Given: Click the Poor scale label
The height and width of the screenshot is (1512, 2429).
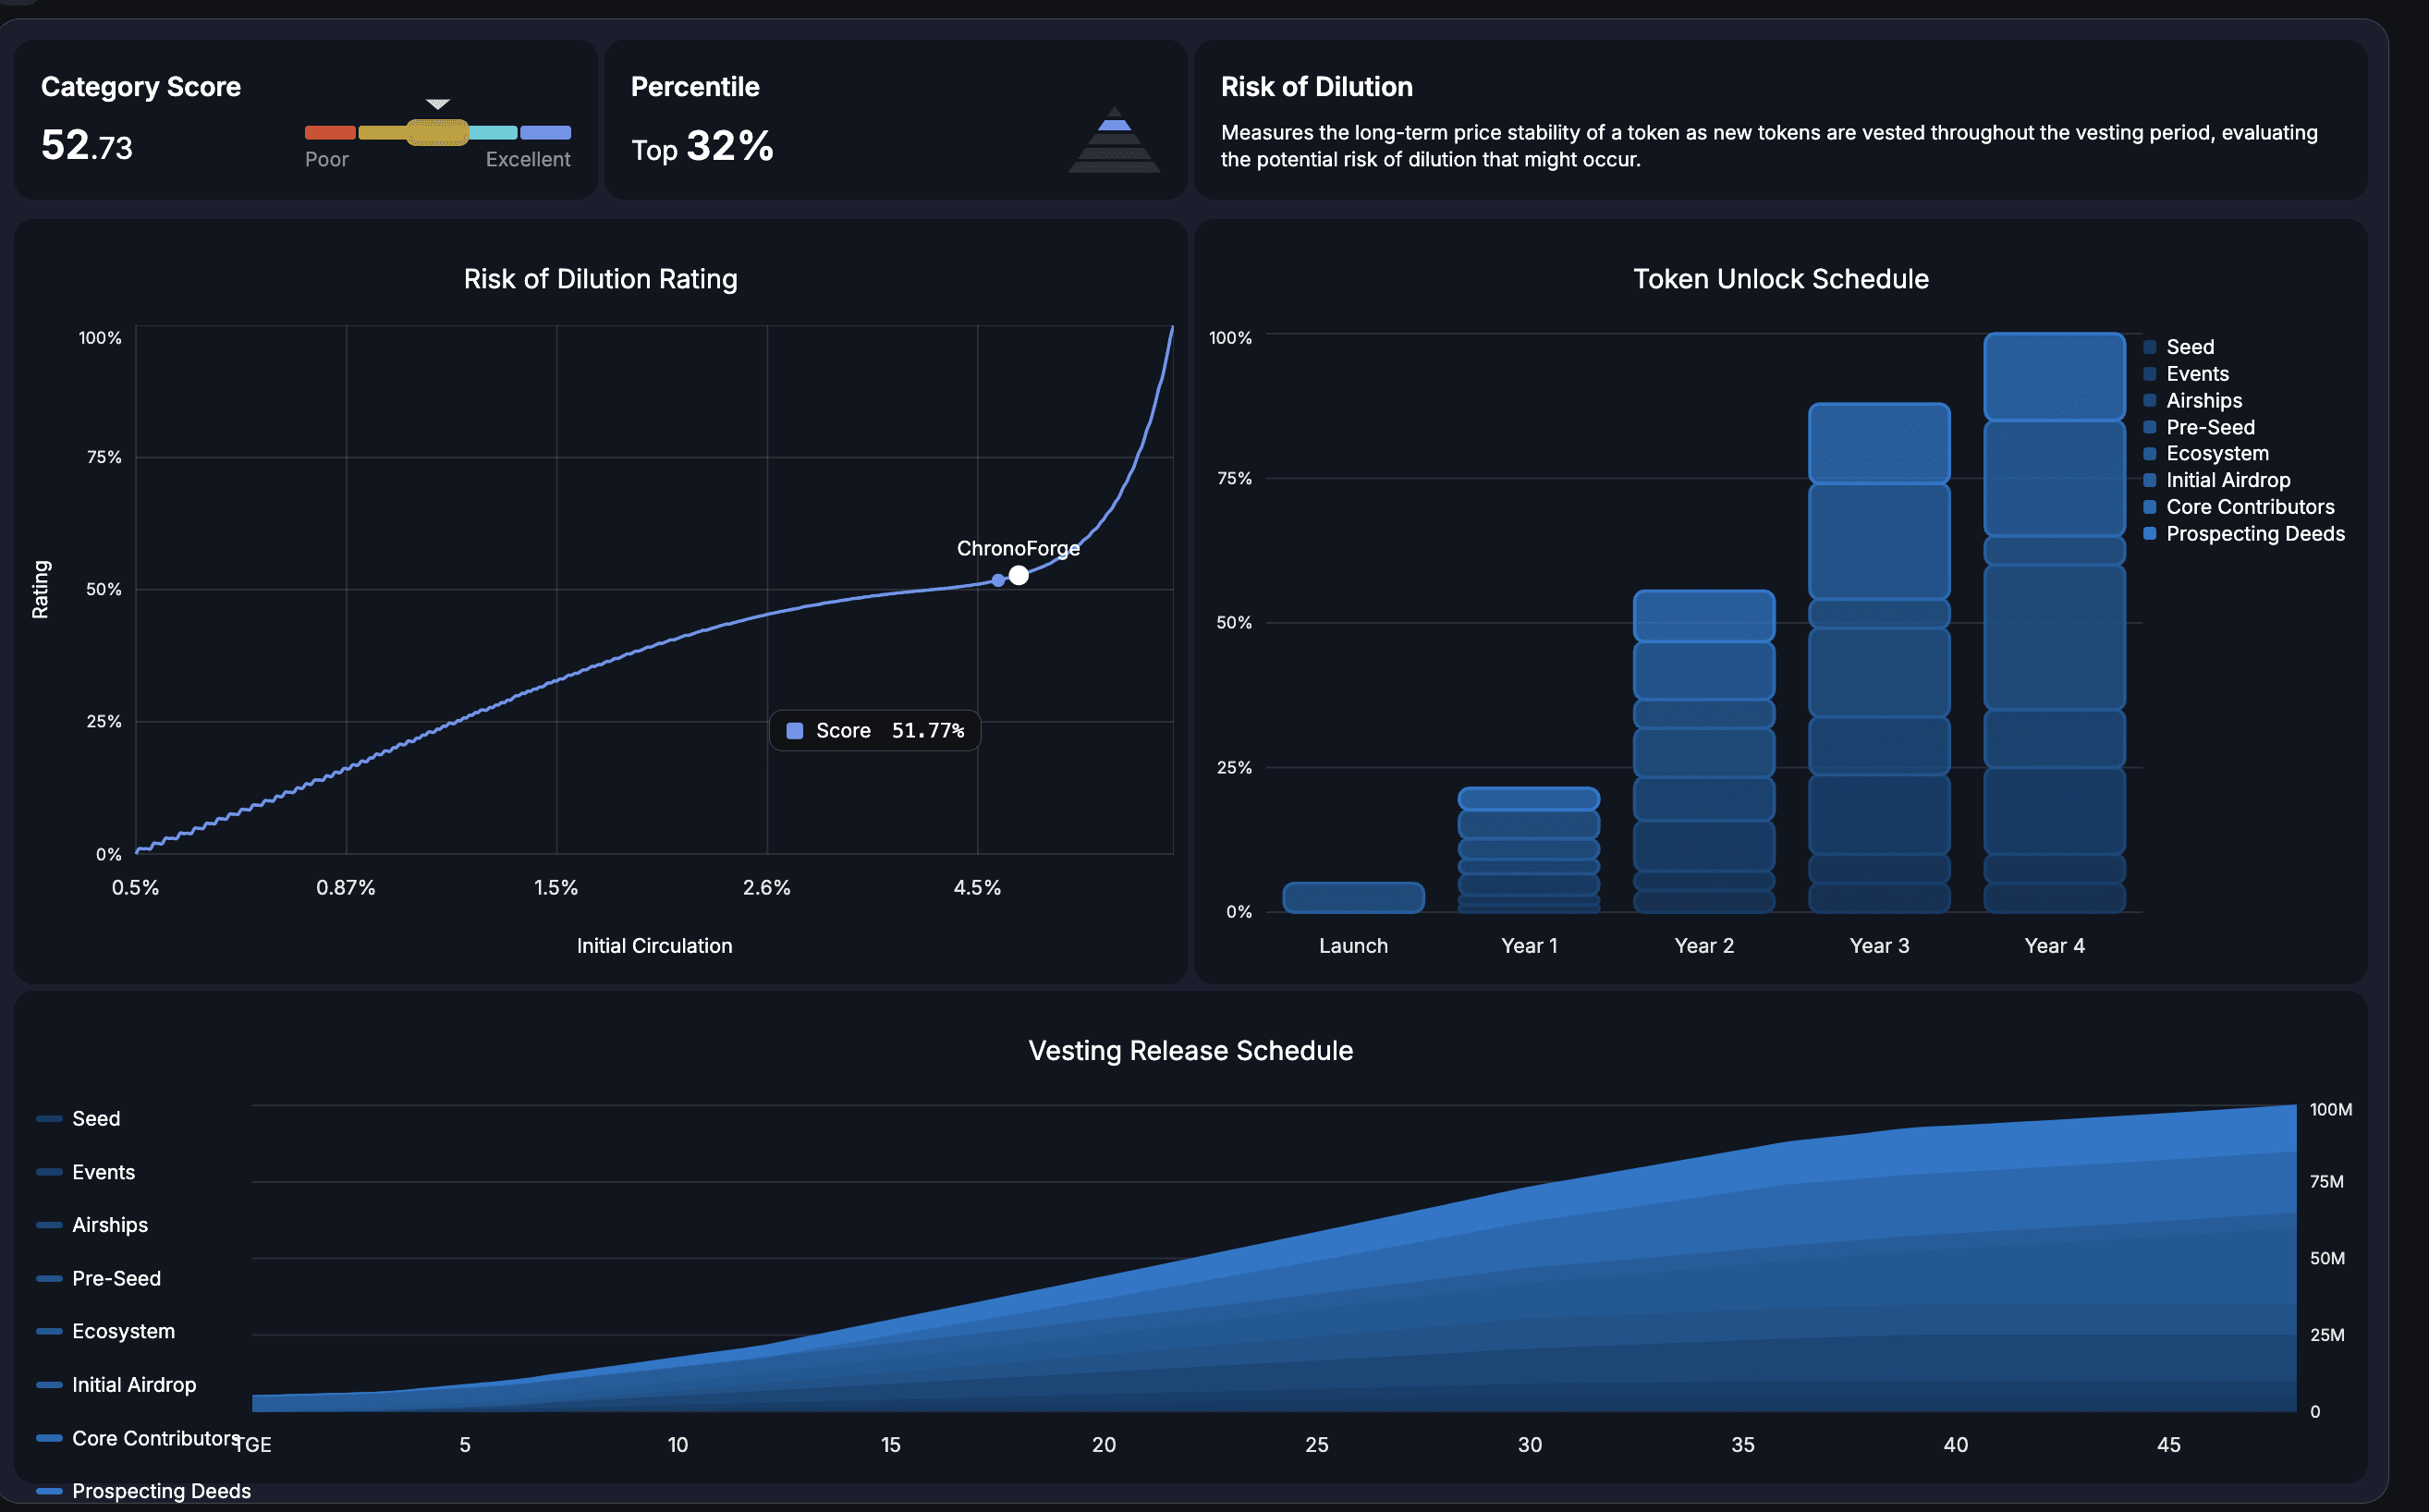Looking at the screenshot, I should pos(326,160).
